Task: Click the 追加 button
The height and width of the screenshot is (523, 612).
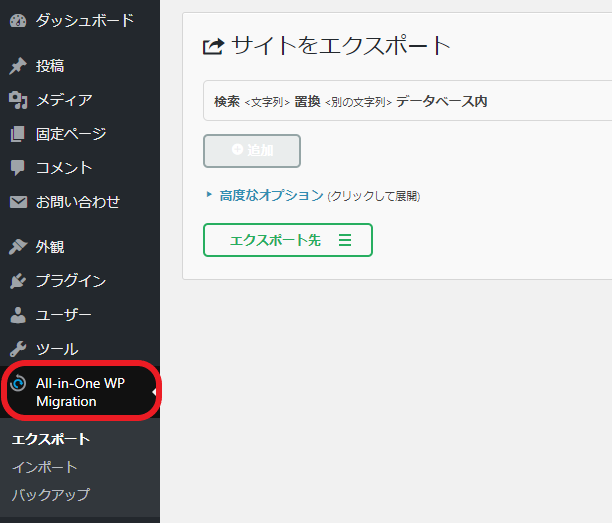Action: pos(252,151)
